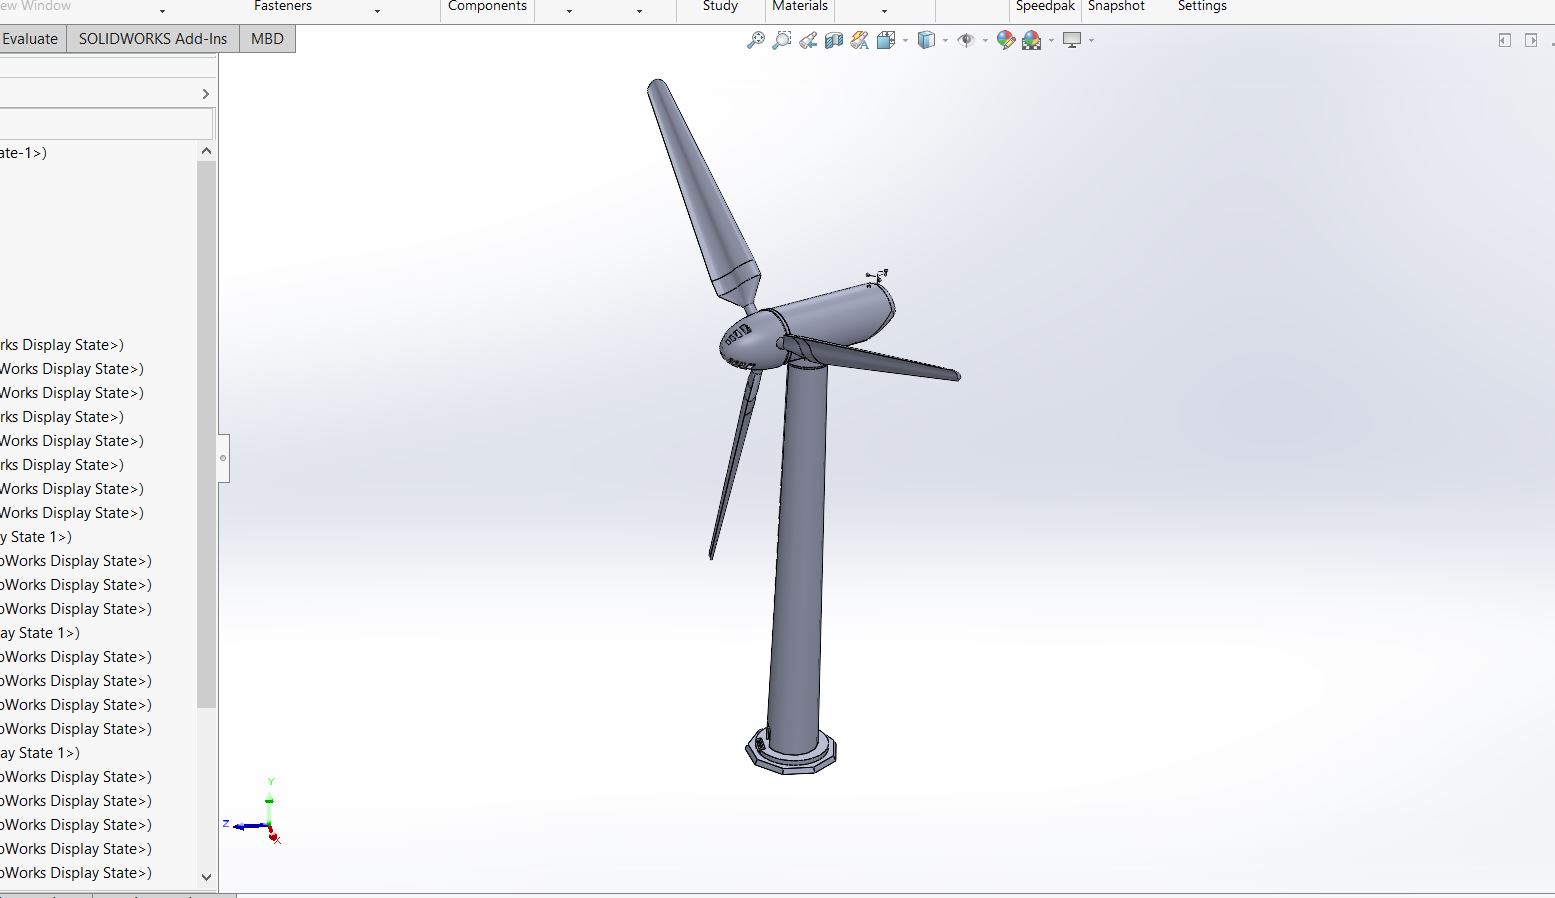Click the Display Style icon
Image resolution: width=1555 pixels, height=898 pixels.
tap(926, 40)
